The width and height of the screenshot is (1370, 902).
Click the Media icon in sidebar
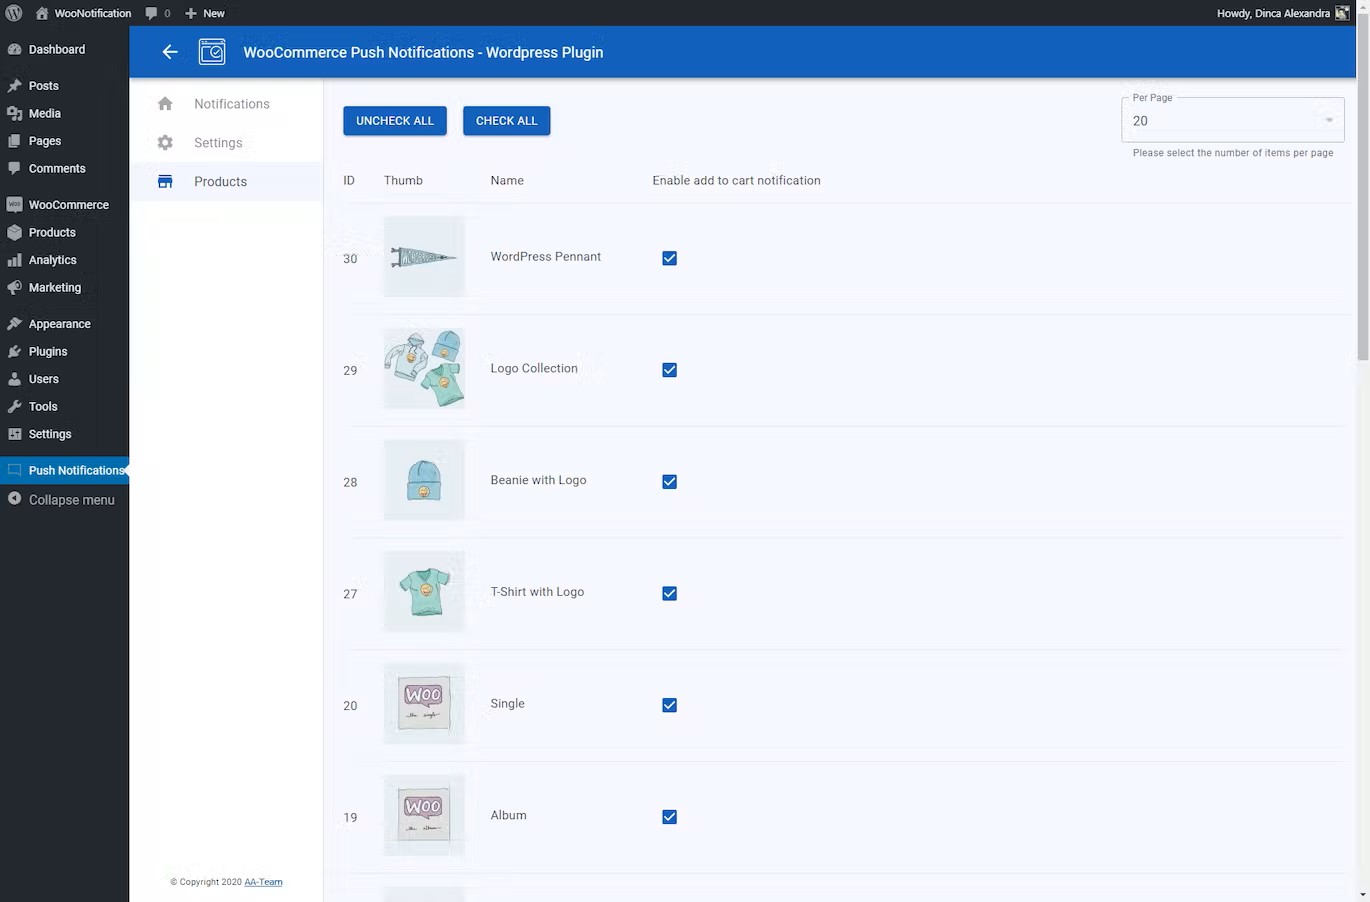[x=14, y=113]
